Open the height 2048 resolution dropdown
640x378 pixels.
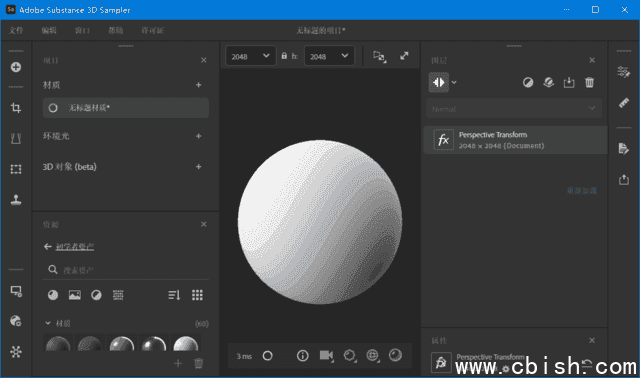[x=329, y=56]
